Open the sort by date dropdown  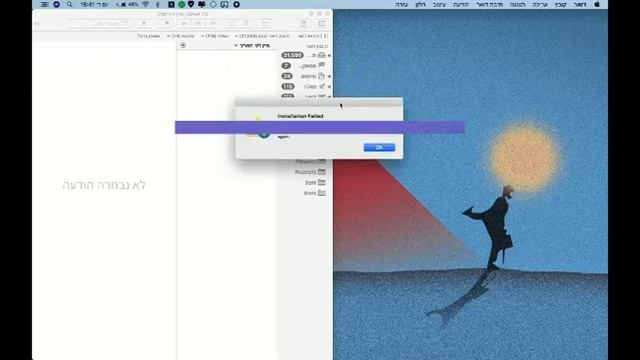coord(252,46)
